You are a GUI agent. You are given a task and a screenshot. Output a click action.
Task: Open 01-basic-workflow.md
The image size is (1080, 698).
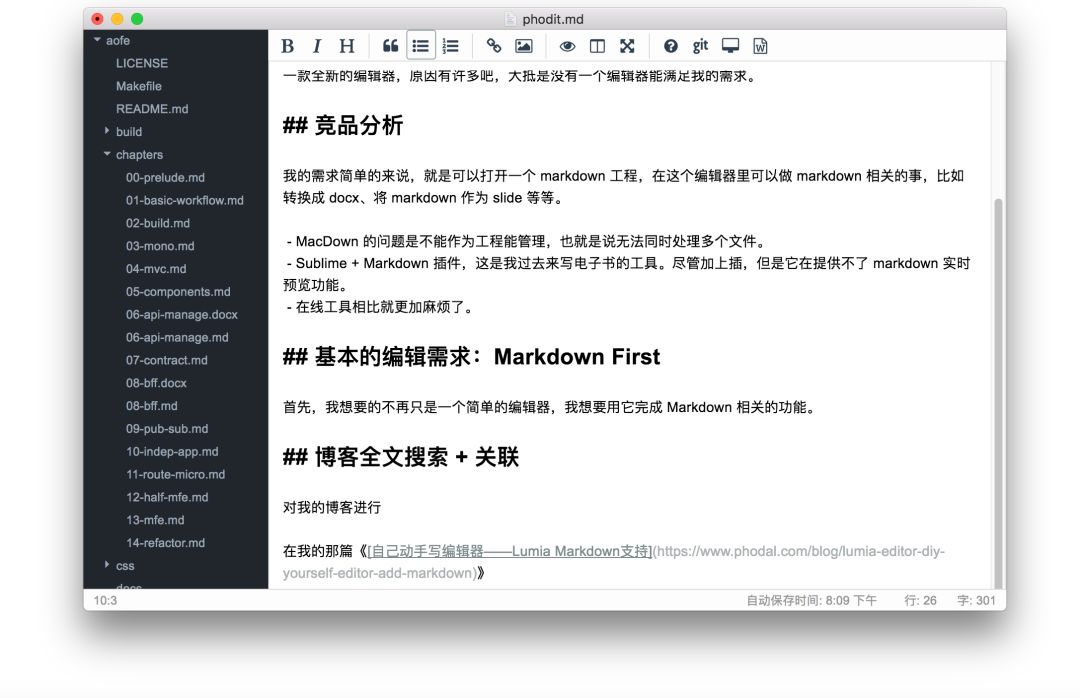(185, 200)
